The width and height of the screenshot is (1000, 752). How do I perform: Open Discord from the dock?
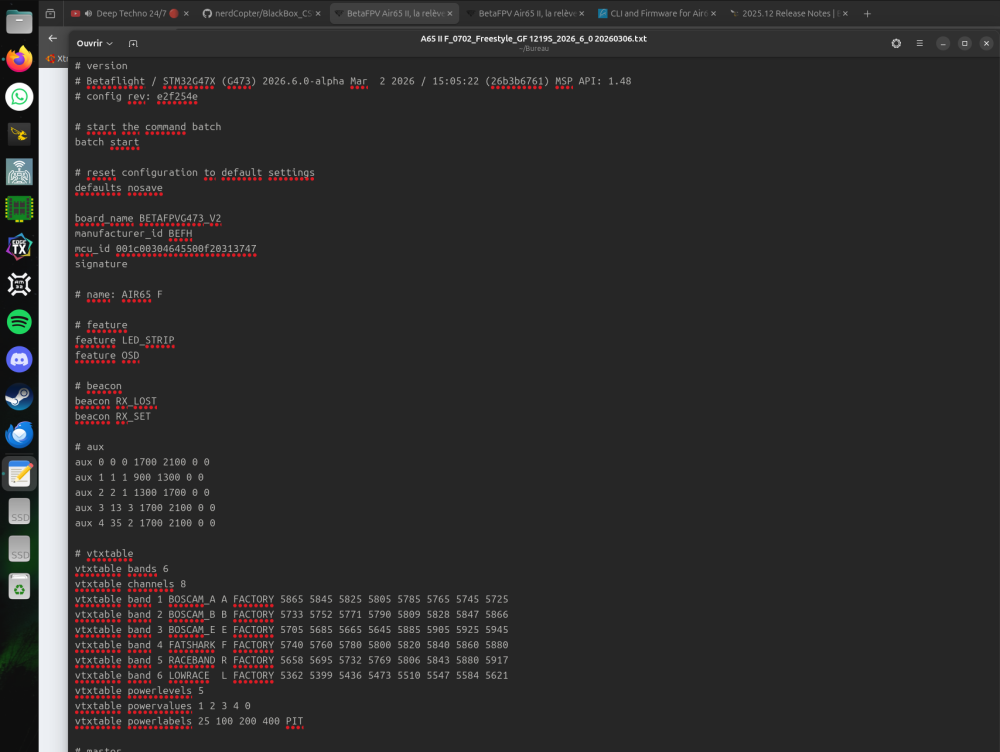[x=19, y=359]
